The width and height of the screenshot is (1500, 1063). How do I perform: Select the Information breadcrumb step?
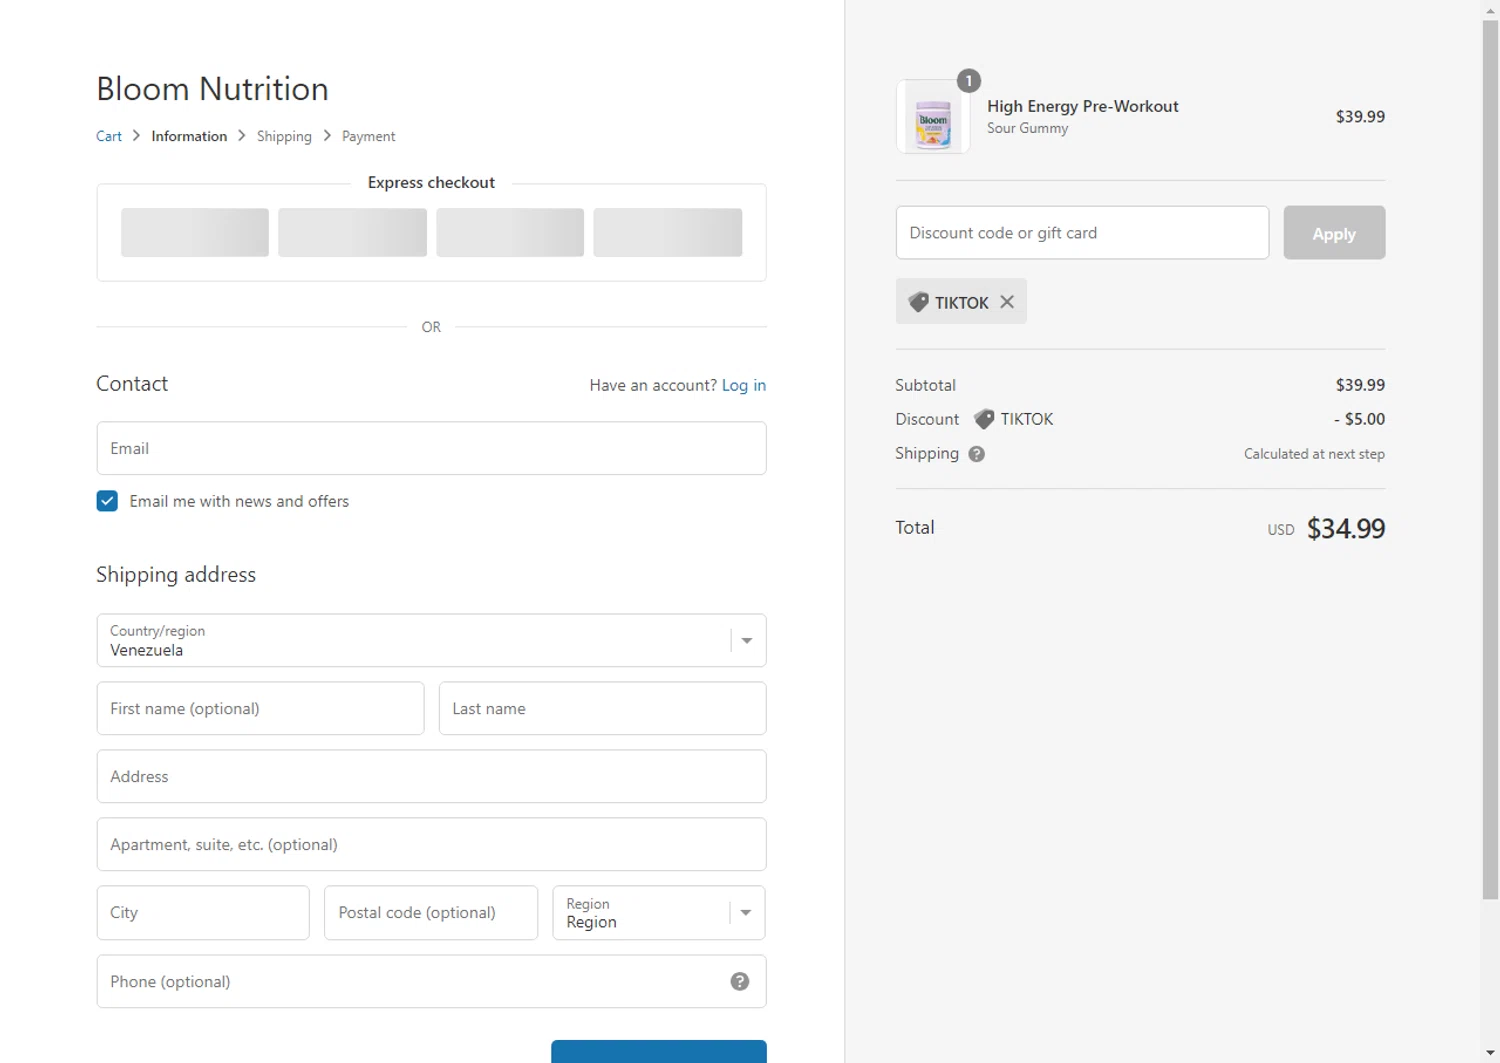tap(189, 136)
